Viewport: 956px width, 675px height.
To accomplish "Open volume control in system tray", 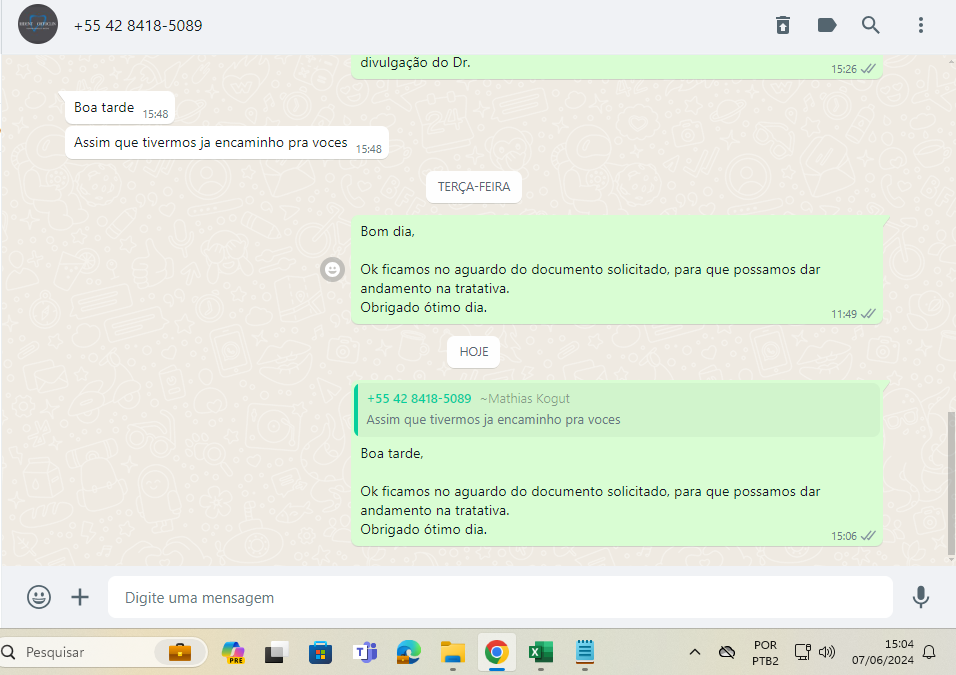I will click(827, 652).
